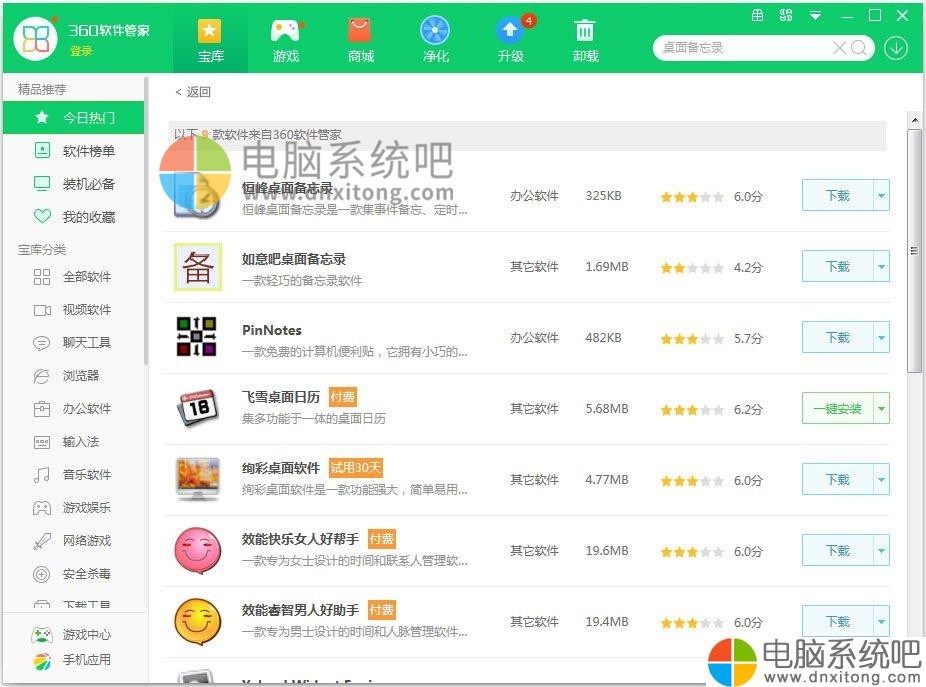Open the download manager arrow icon
The height and width of the screenshot is (687, 926).
click(895, 48)
